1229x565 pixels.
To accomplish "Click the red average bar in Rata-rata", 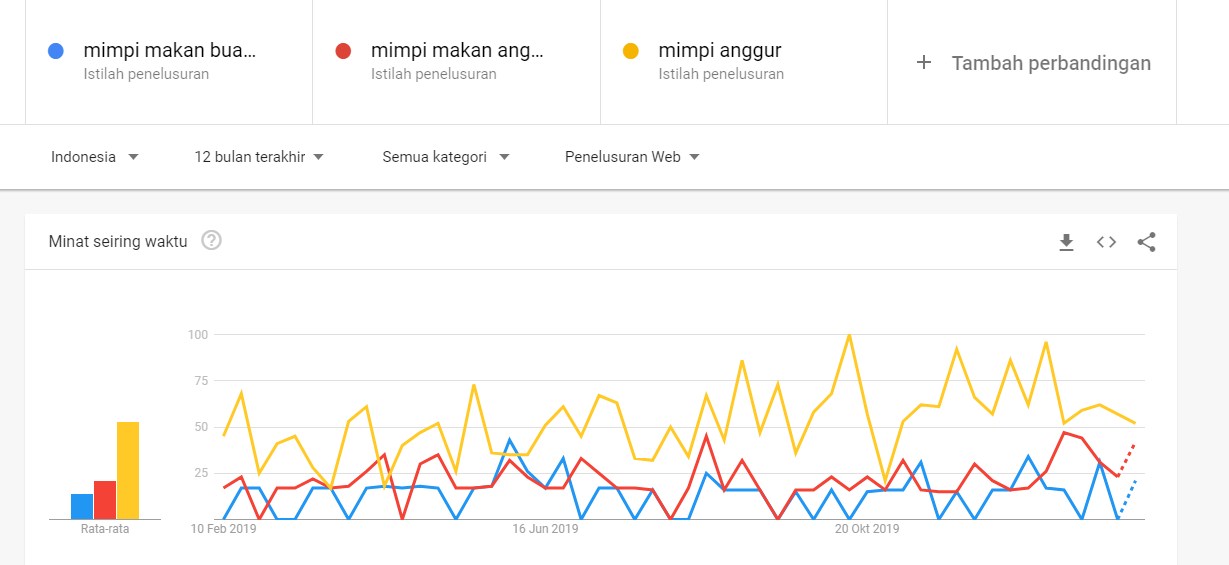I will [105, 499].
